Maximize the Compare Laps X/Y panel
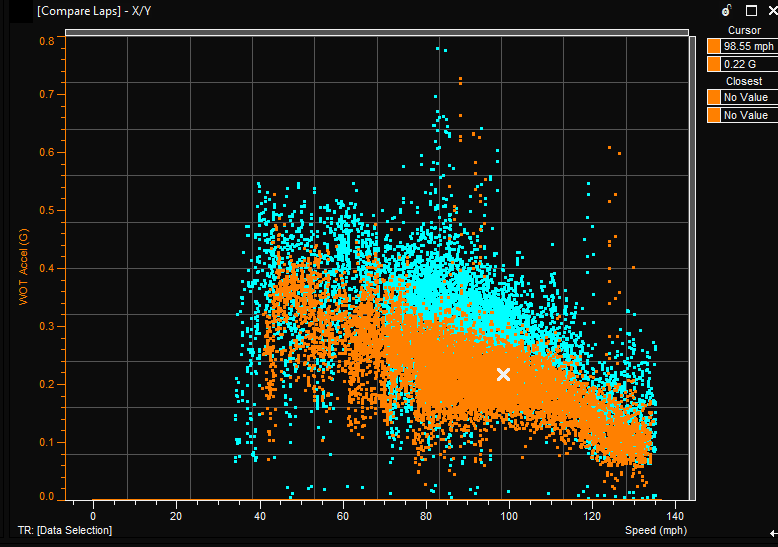The image size is (778, 547). [751, 10]
